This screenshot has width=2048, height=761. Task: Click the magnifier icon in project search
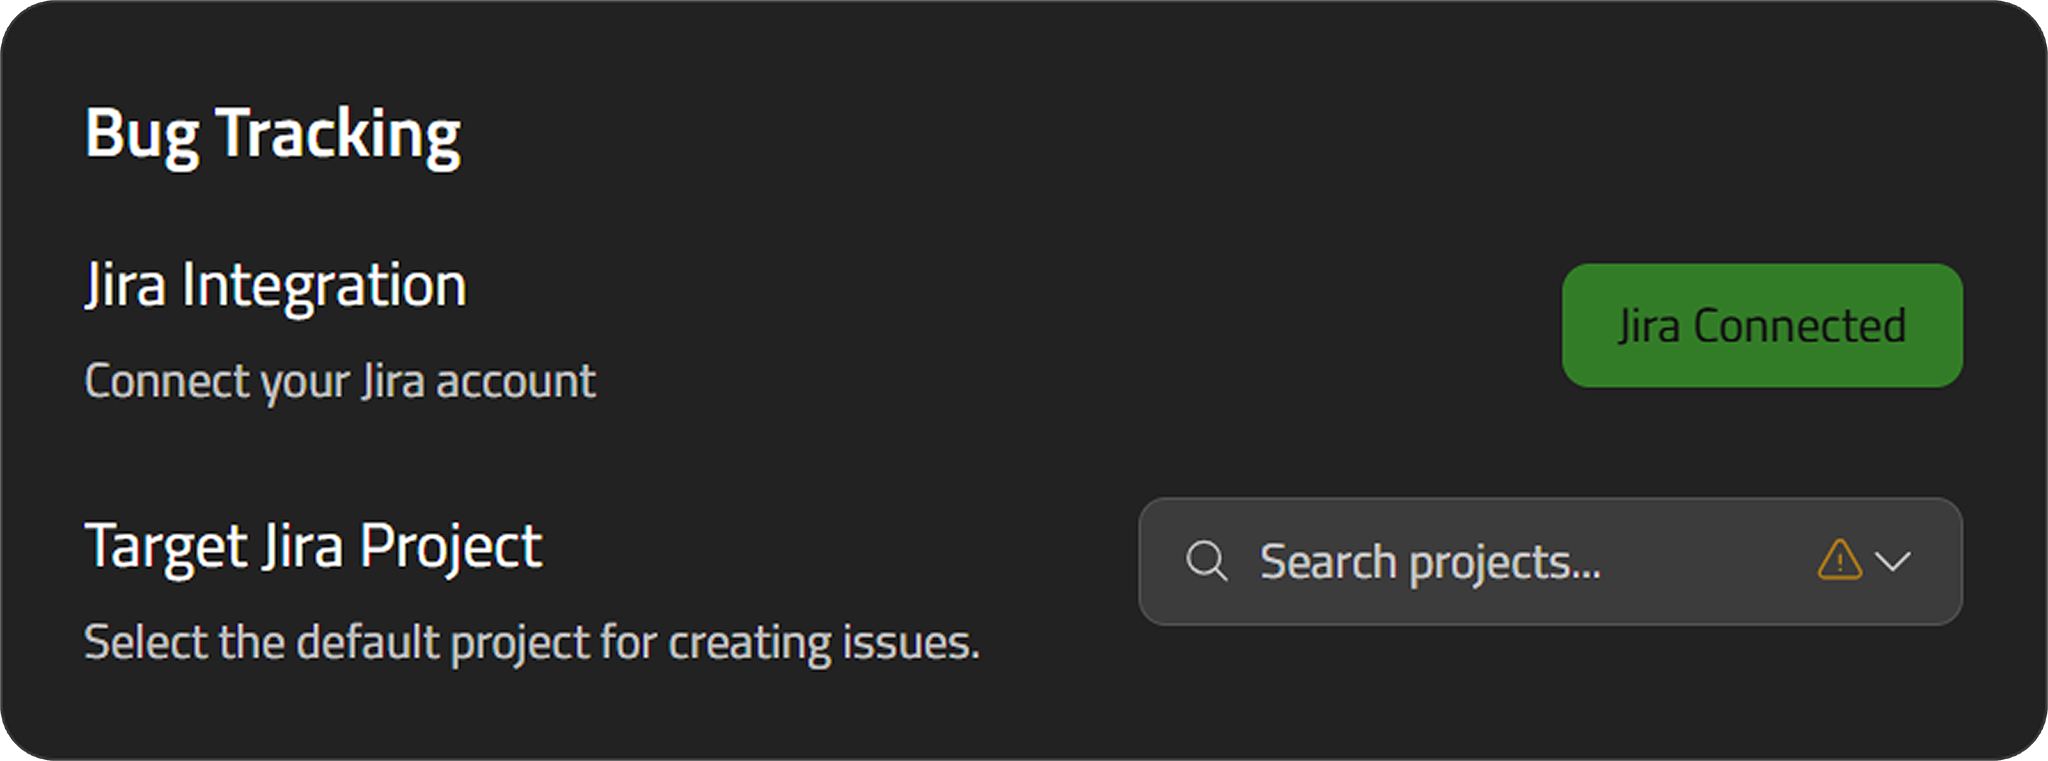(x=1207, y=561)
